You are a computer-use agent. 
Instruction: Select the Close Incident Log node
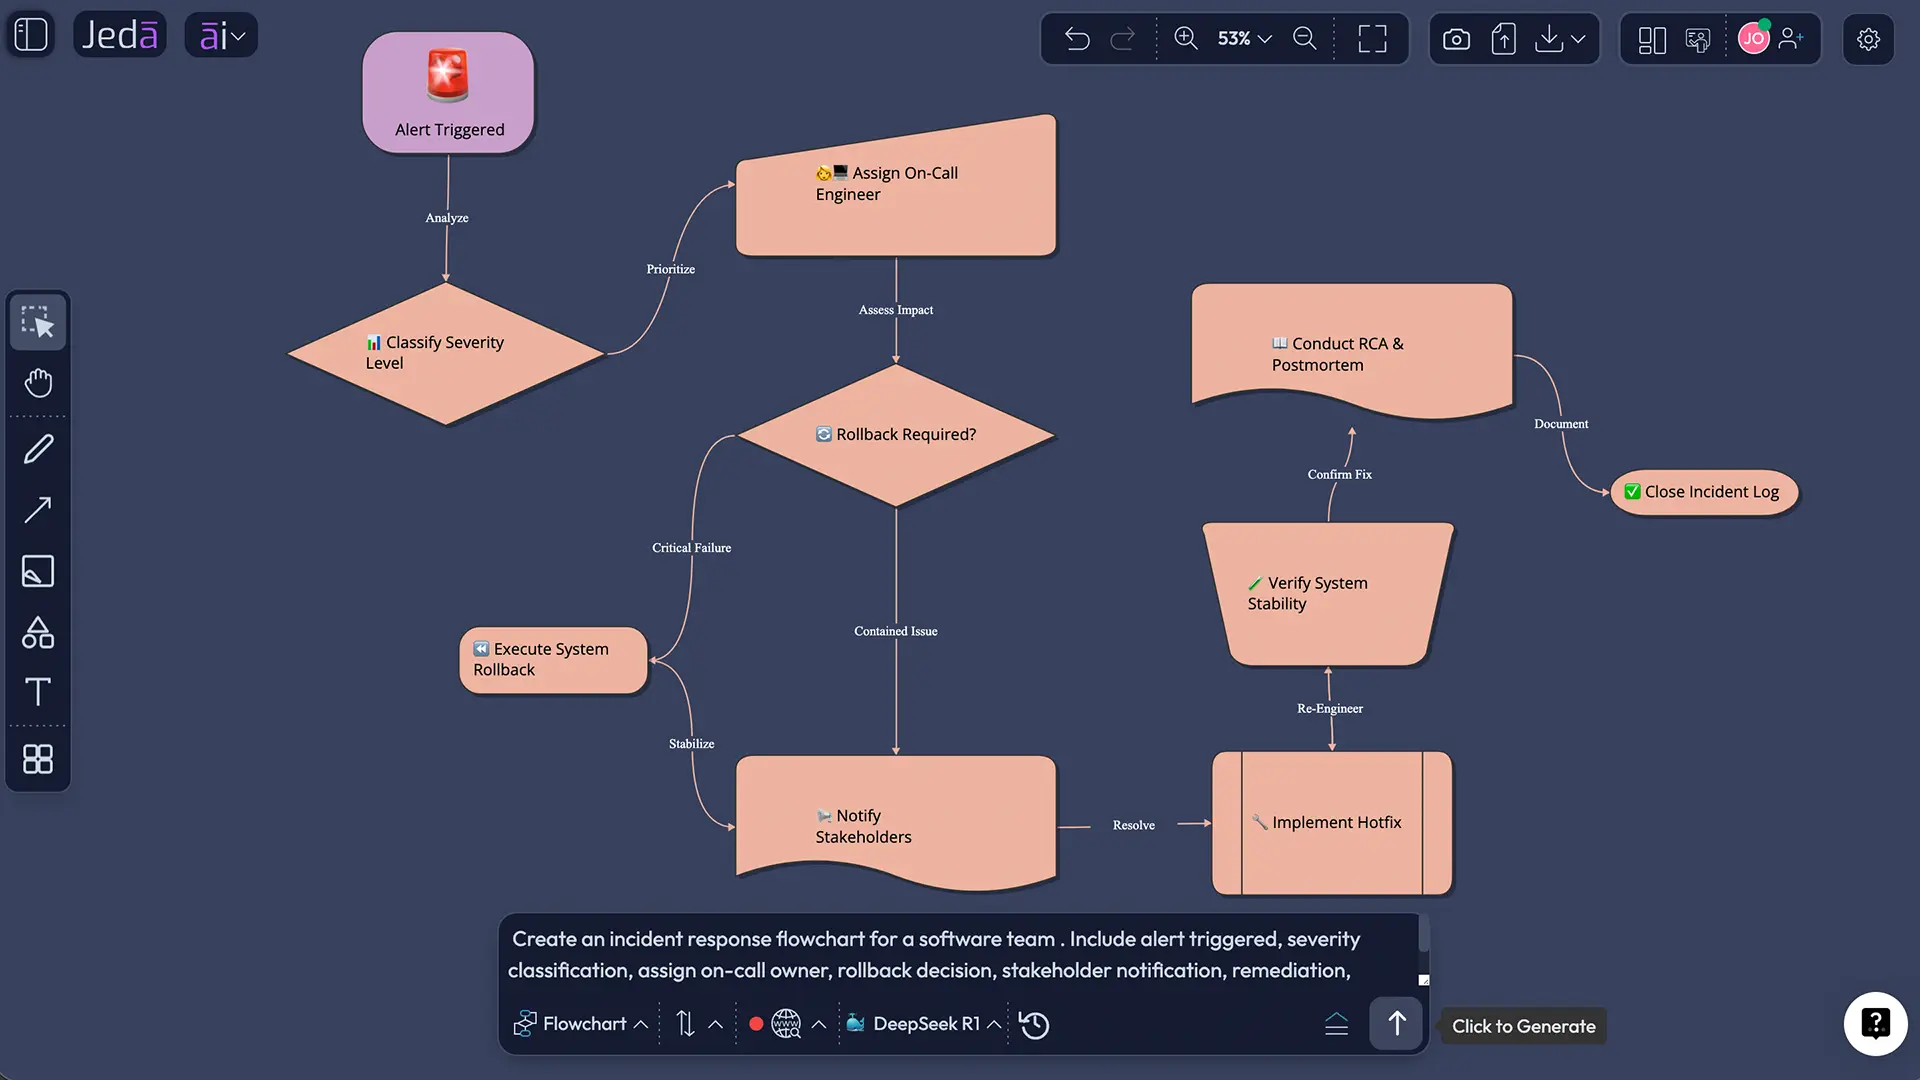tap(1704, 492)
